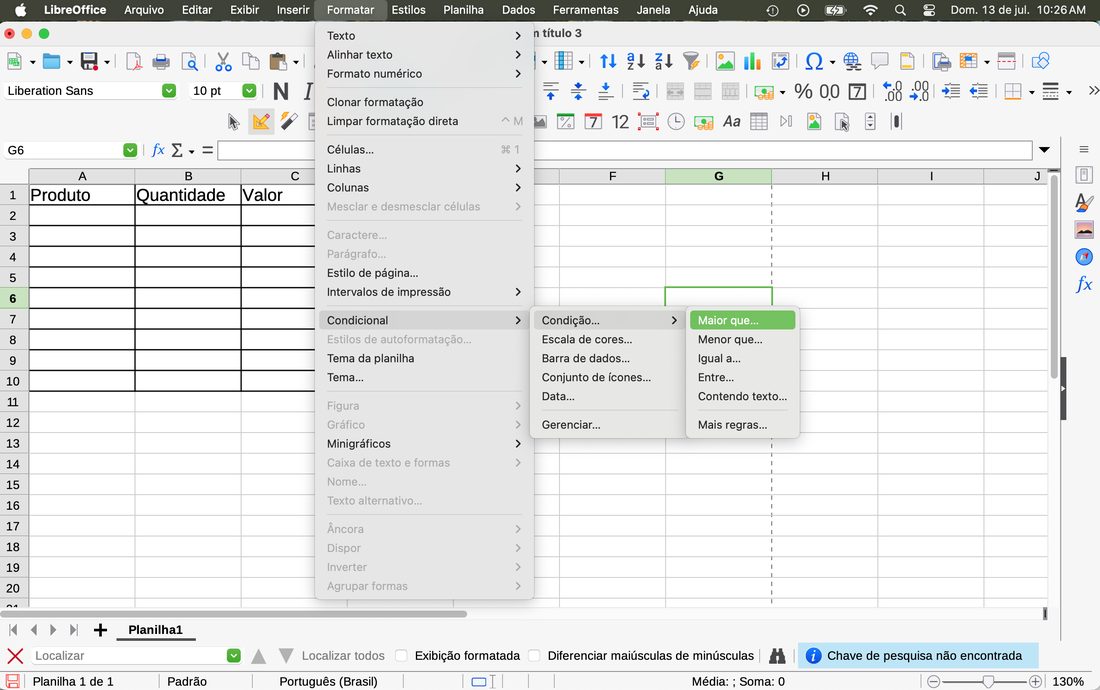Open the sidebar Navigator compass icon

tap(1084, 257)
